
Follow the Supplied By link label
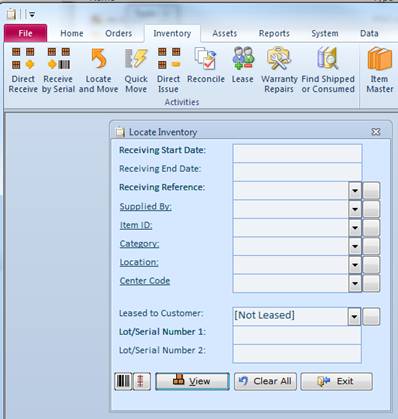(x=145, y=207)
